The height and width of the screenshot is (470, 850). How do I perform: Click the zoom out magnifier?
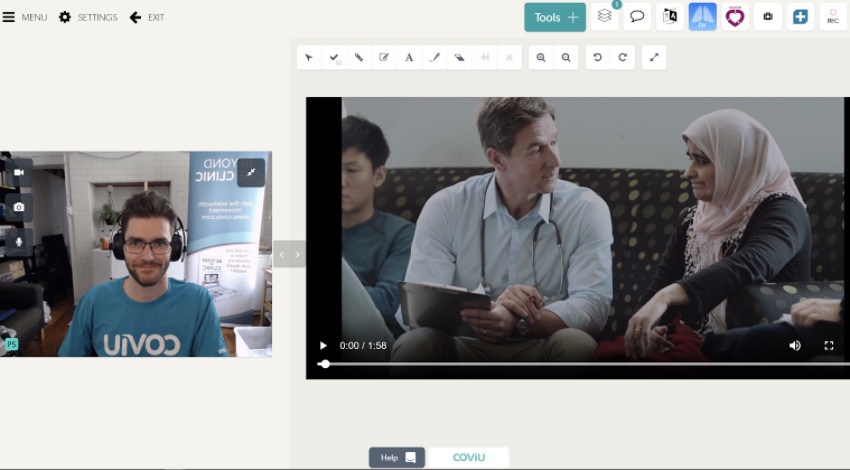566,58
